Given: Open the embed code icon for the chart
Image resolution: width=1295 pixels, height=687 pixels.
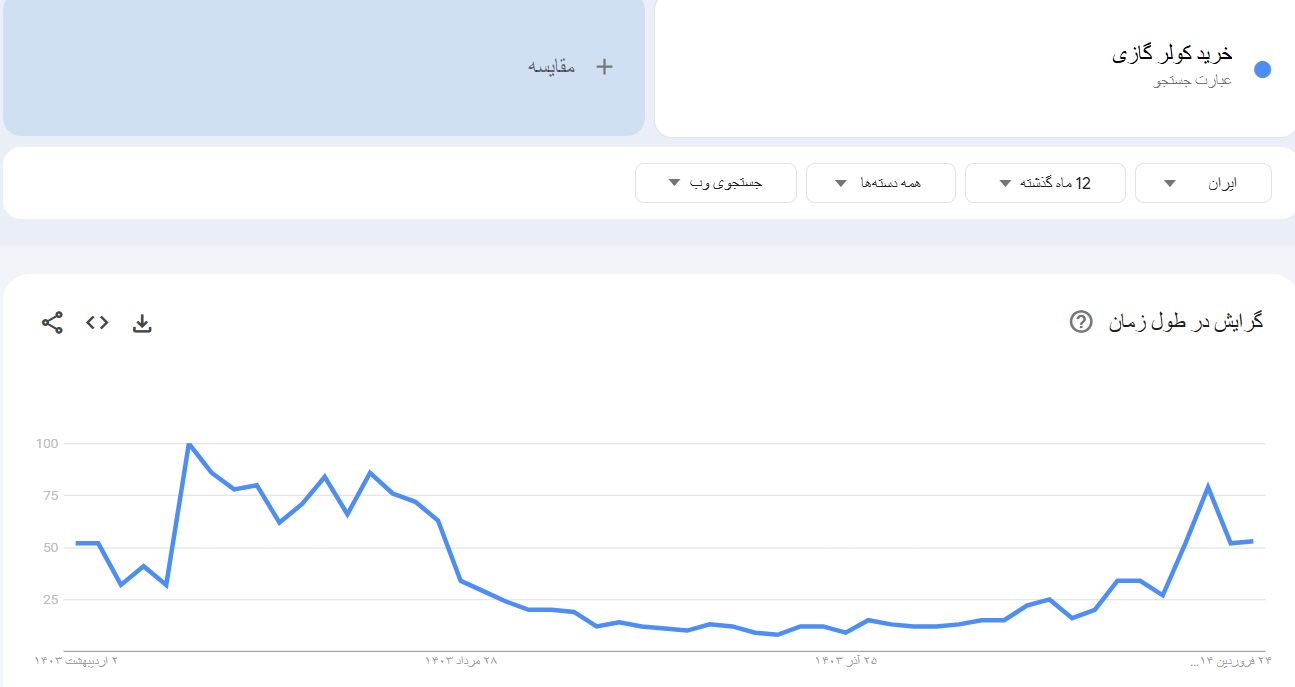Looking at the screenshot, I should (x=96, y=323).
